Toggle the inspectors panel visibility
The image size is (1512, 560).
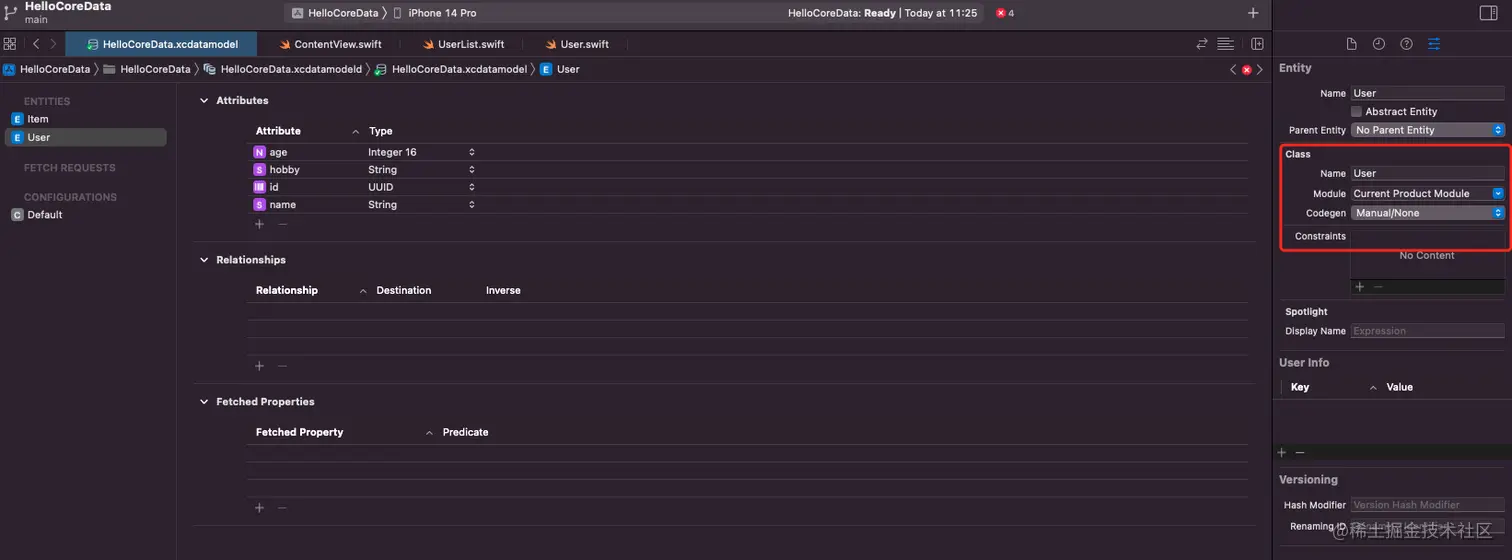tap(1488, 13)
